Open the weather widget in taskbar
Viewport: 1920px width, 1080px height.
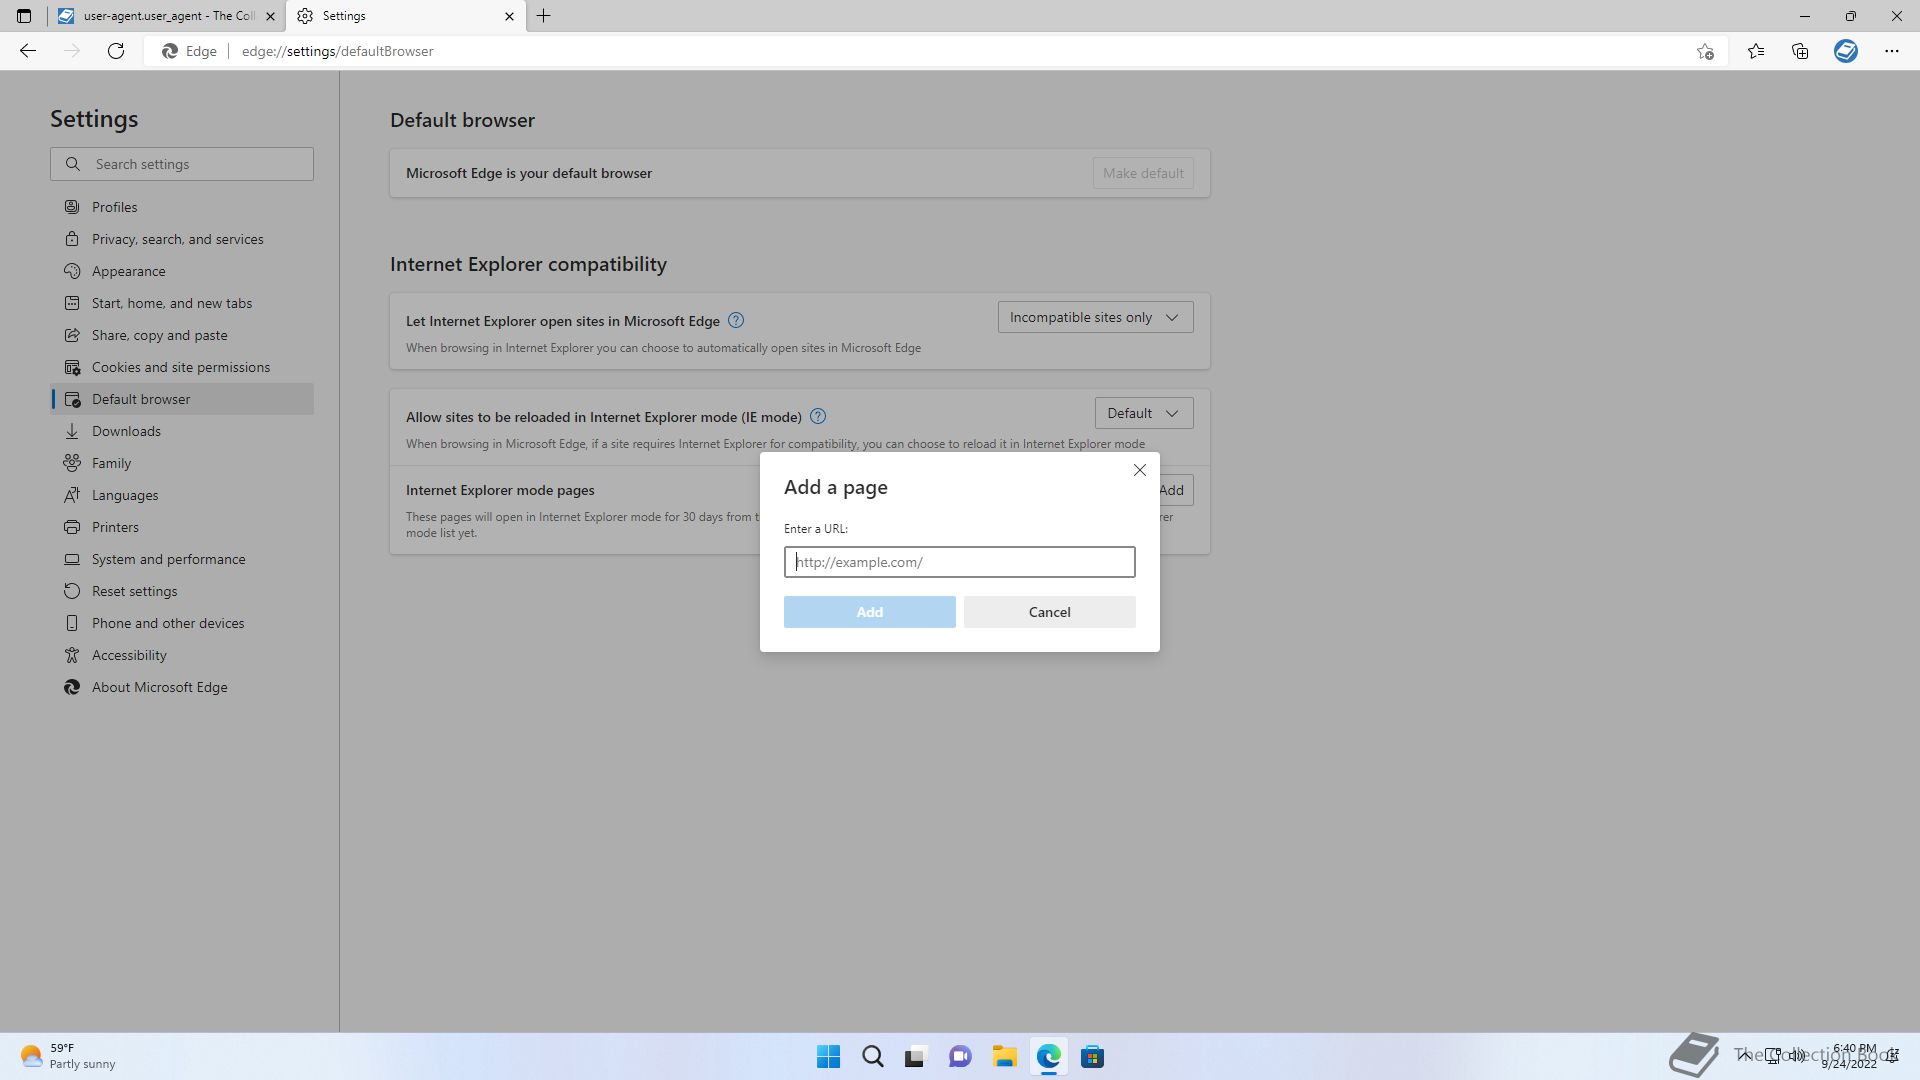(68, 1056)
